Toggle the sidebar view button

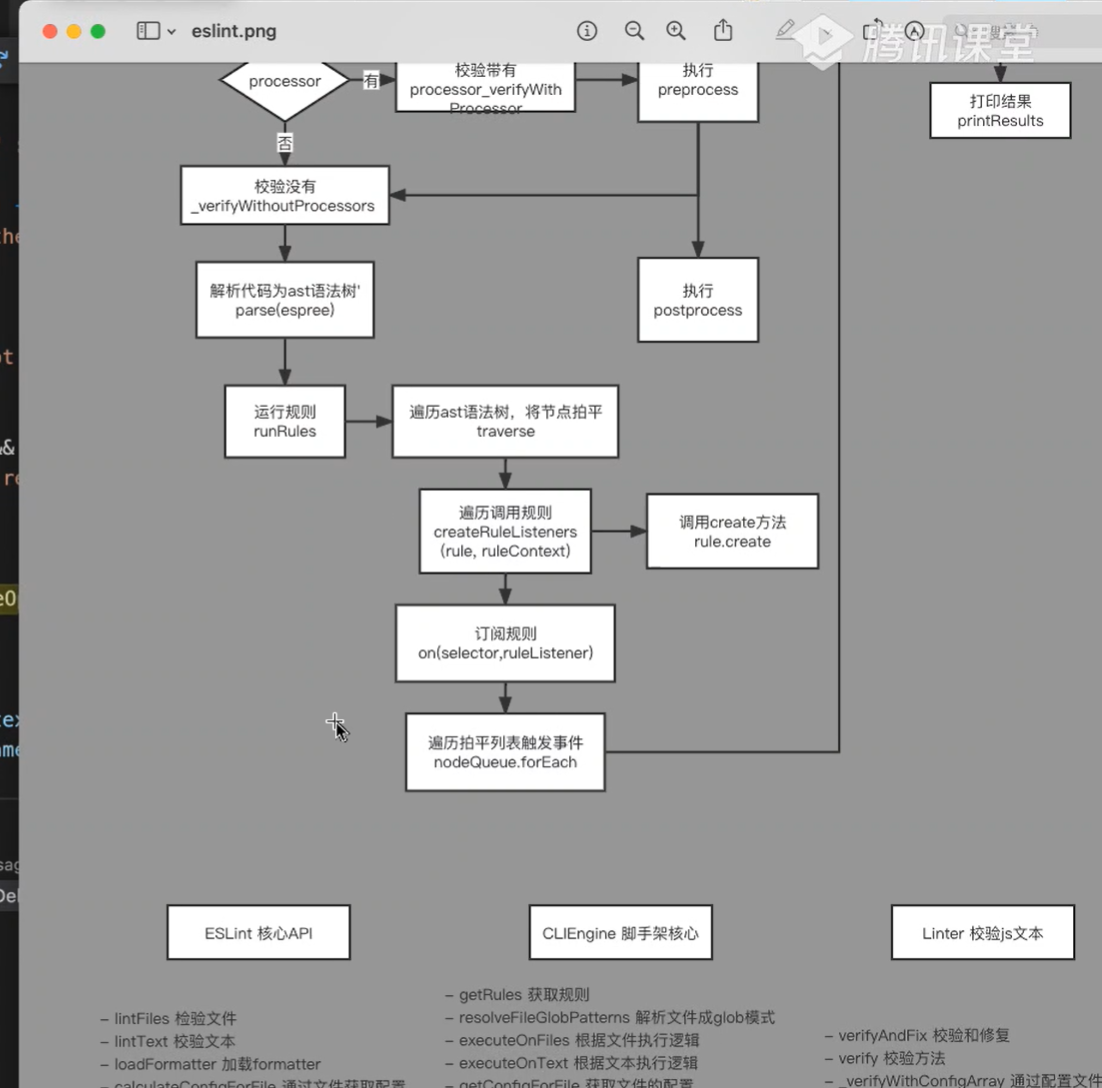coord(148,31)
